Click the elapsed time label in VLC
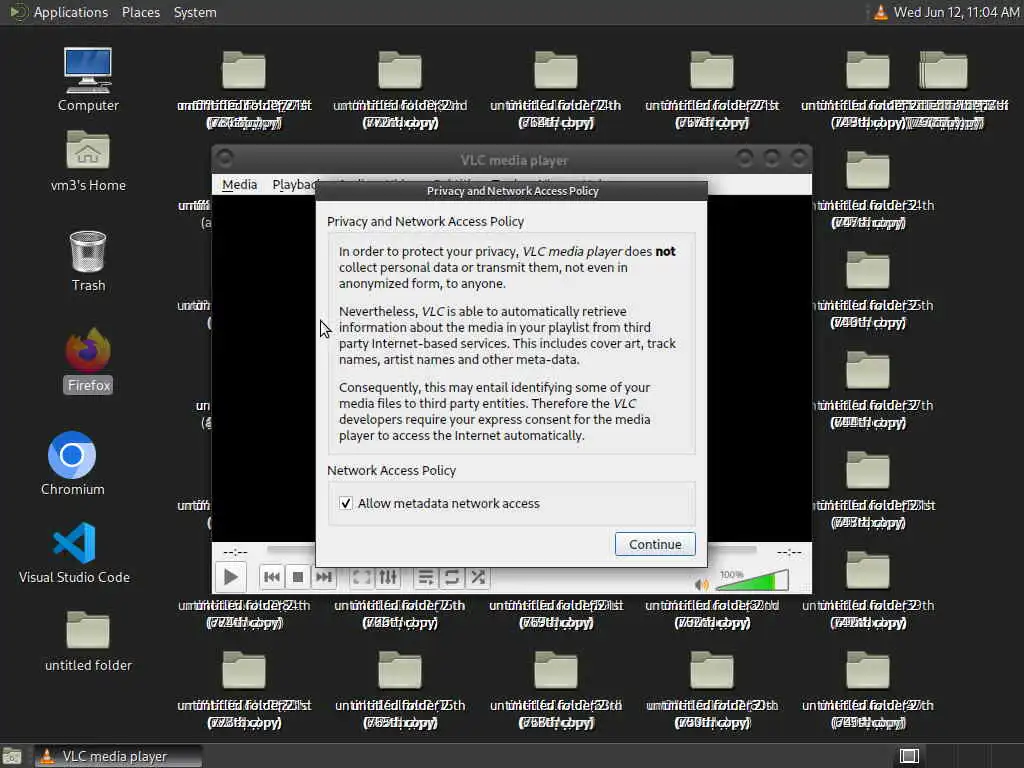 [235, 552]
